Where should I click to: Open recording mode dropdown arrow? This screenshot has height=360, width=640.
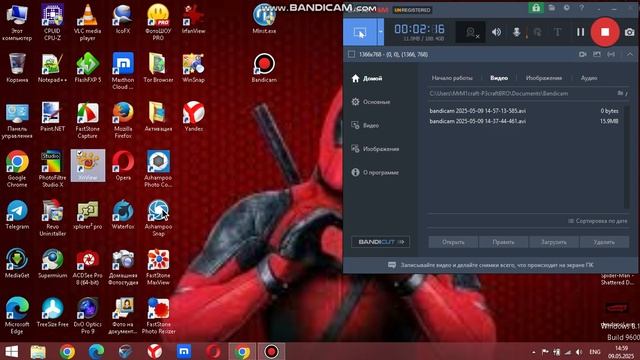(x=380, y=32)
